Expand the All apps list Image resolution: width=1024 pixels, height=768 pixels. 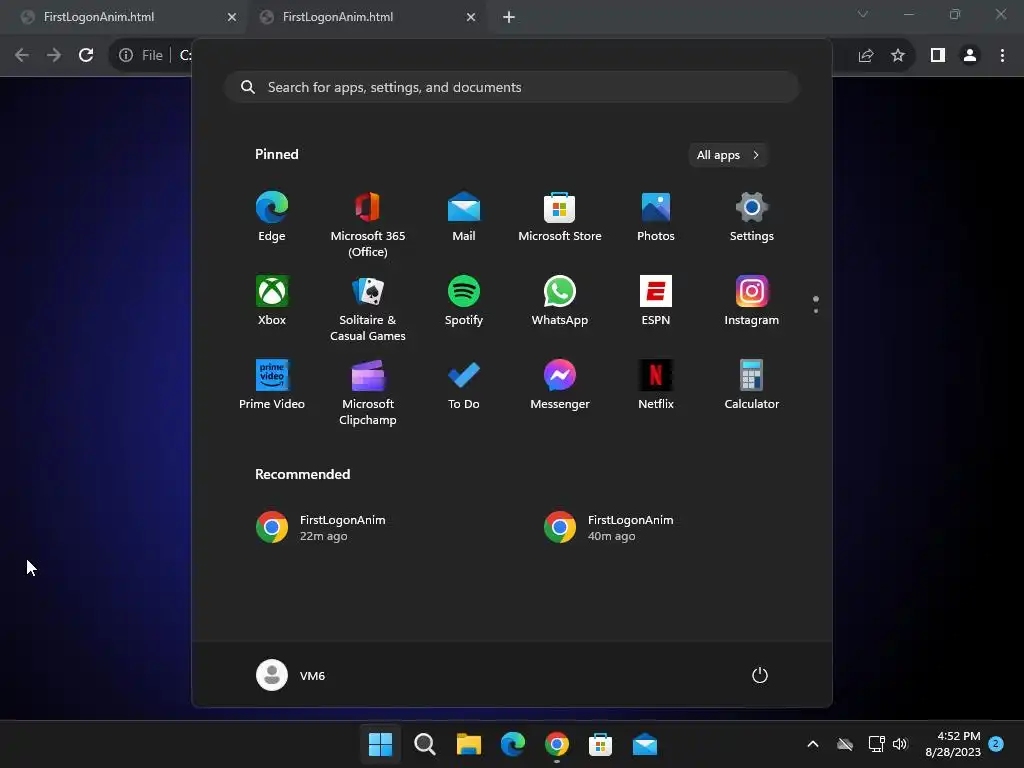tap(728, 155)
